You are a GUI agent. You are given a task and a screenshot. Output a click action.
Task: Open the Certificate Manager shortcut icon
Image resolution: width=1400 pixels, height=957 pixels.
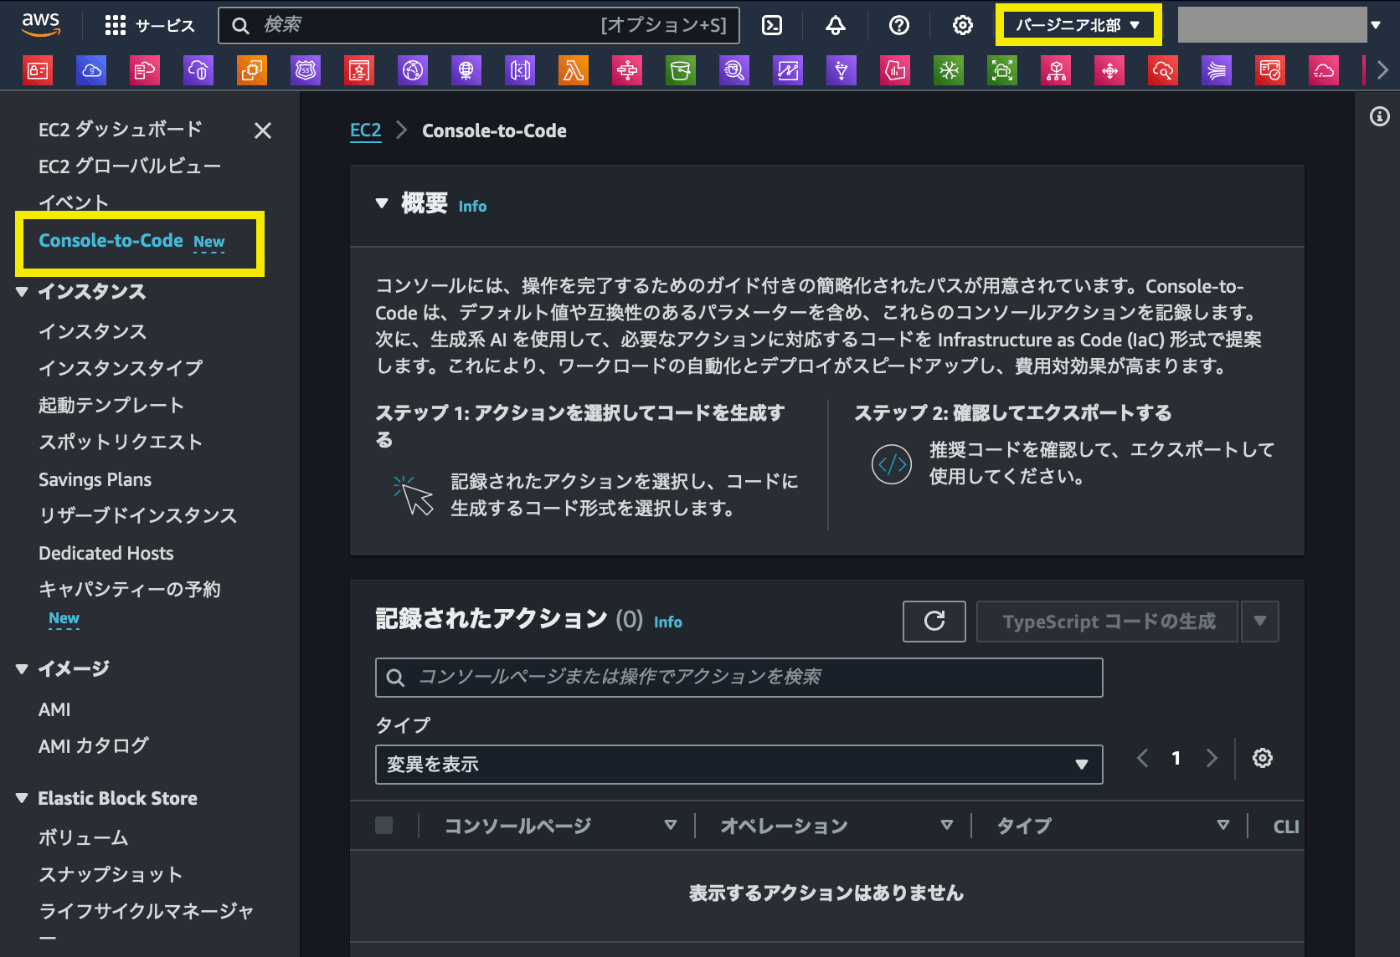click(x=359, y=70)
